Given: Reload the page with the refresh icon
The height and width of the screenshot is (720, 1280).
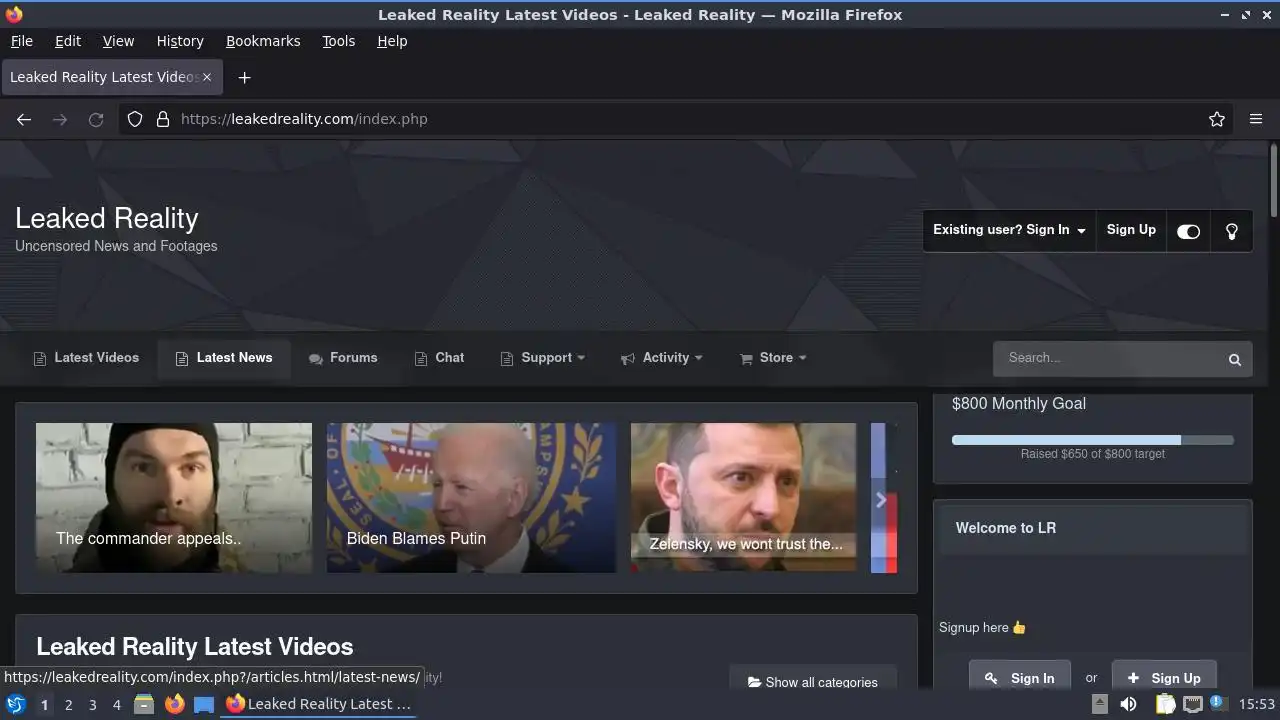Looking at the screenshot, I should coord(96,119).
